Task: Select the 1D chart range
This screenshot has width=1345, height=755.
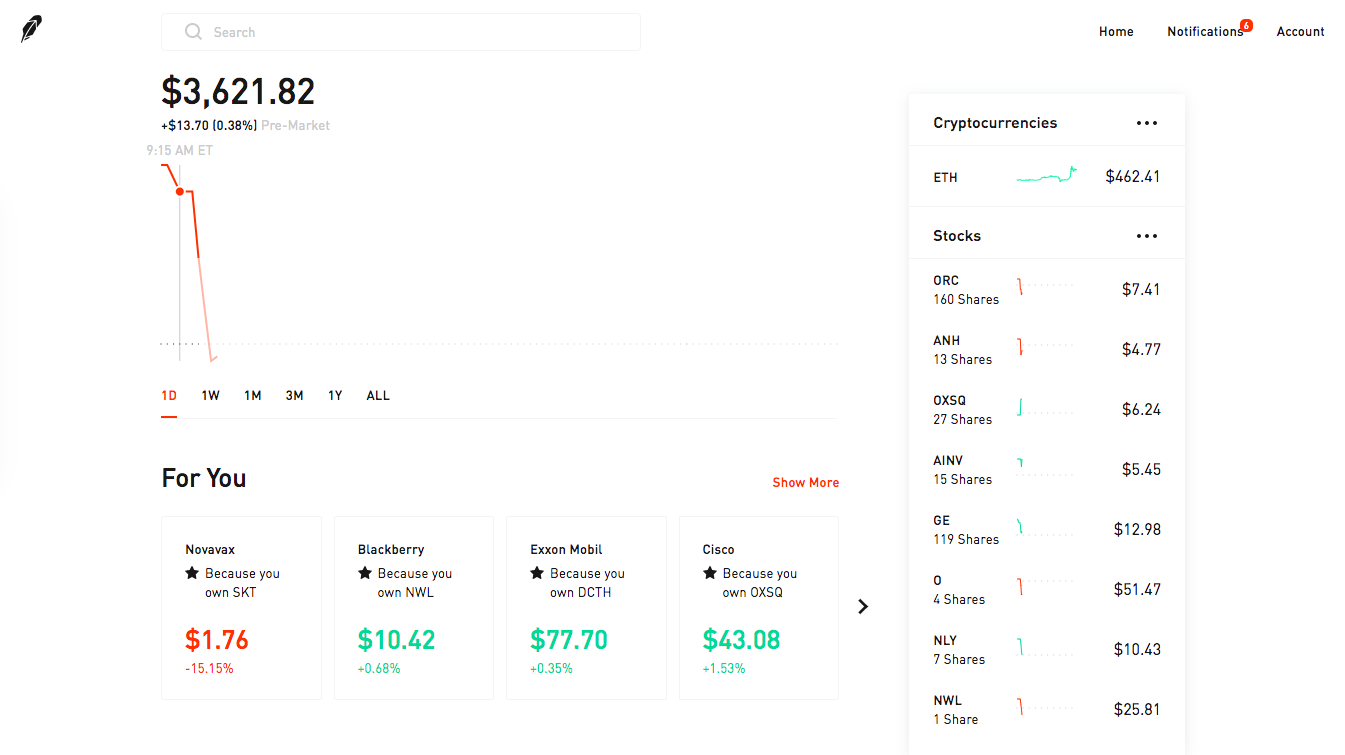Action: point(169,396)
